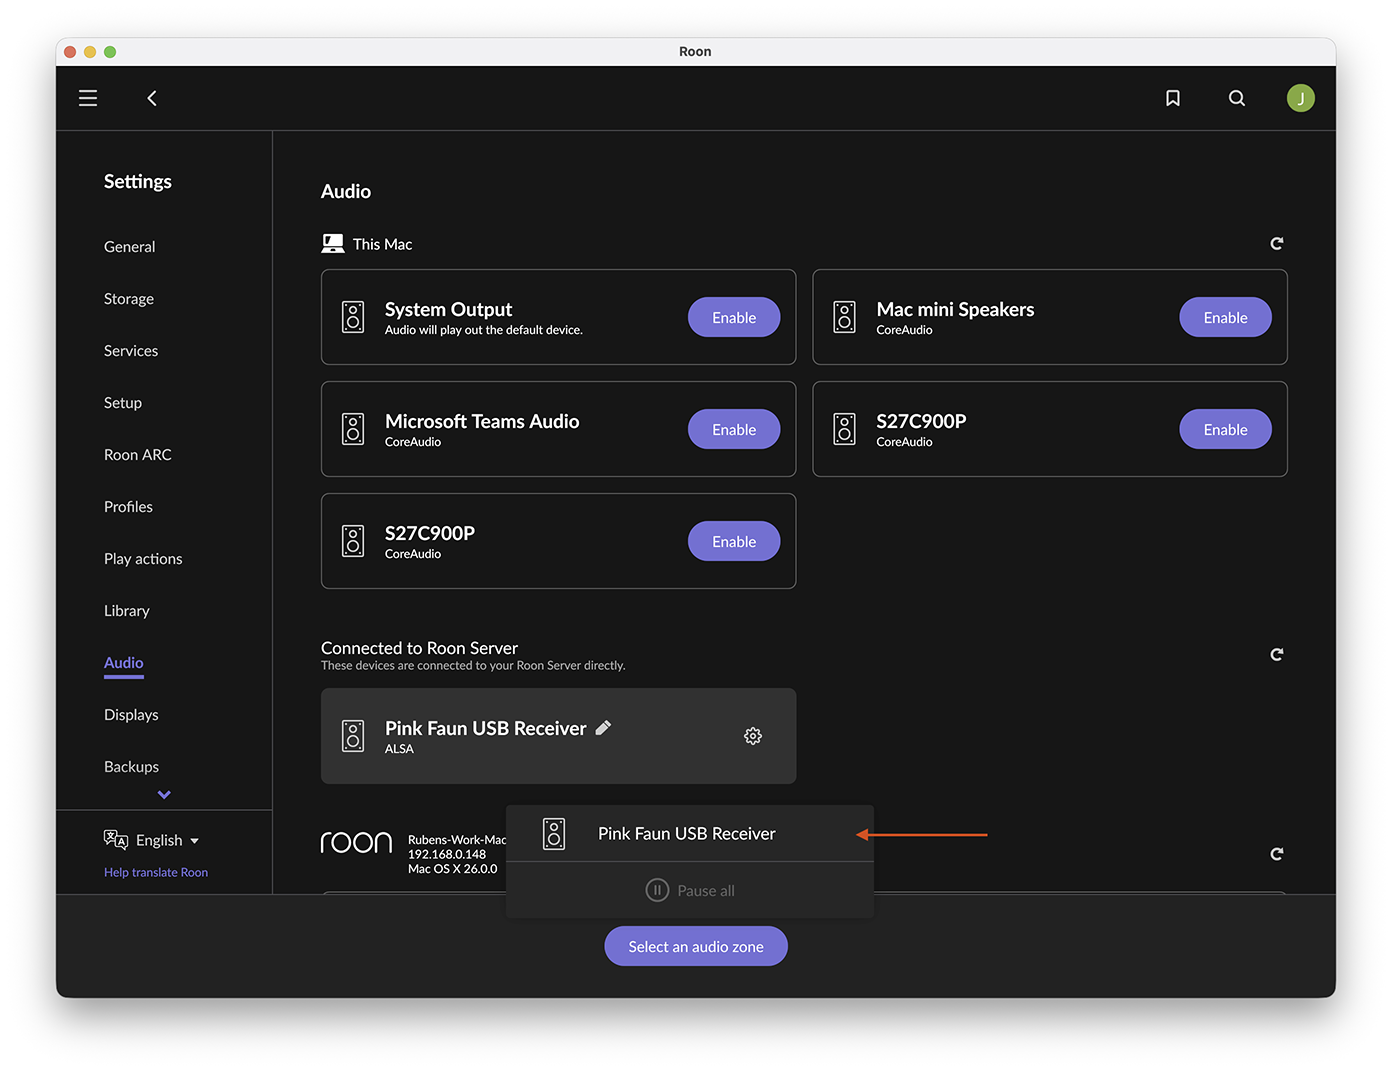Expand more settings sections with down chevron
1392x1072 pixels.
164,795
